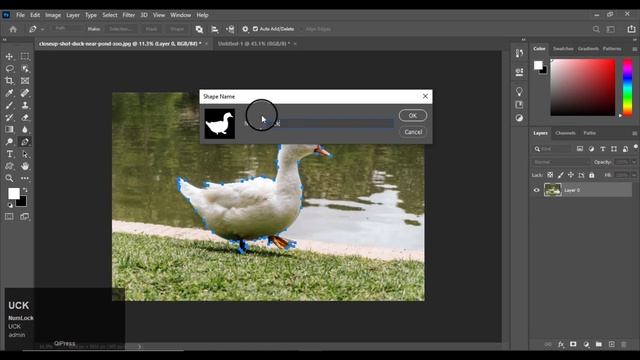Select the Path Selection tool
Image resolution: width=640 pixels, height=360 pixels.
(25, 154)
